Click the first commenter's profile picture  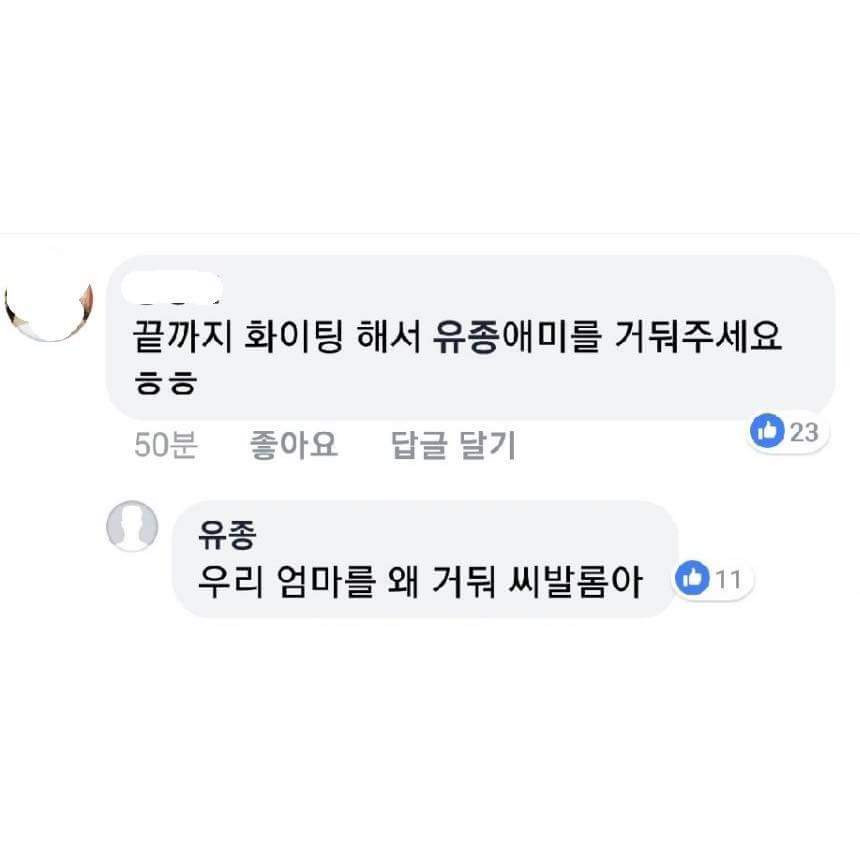[x=50, y=307]
